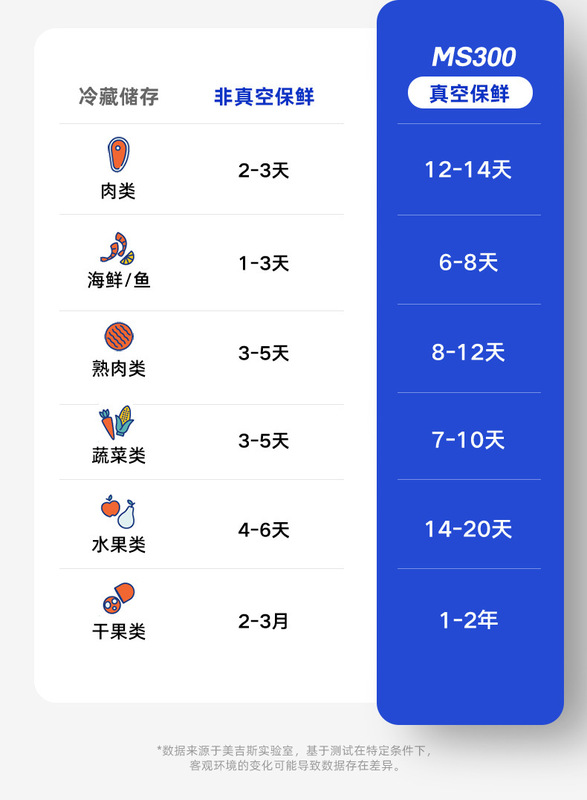
Task: Click the 肉类 label
Action: [x=118, y=191]
